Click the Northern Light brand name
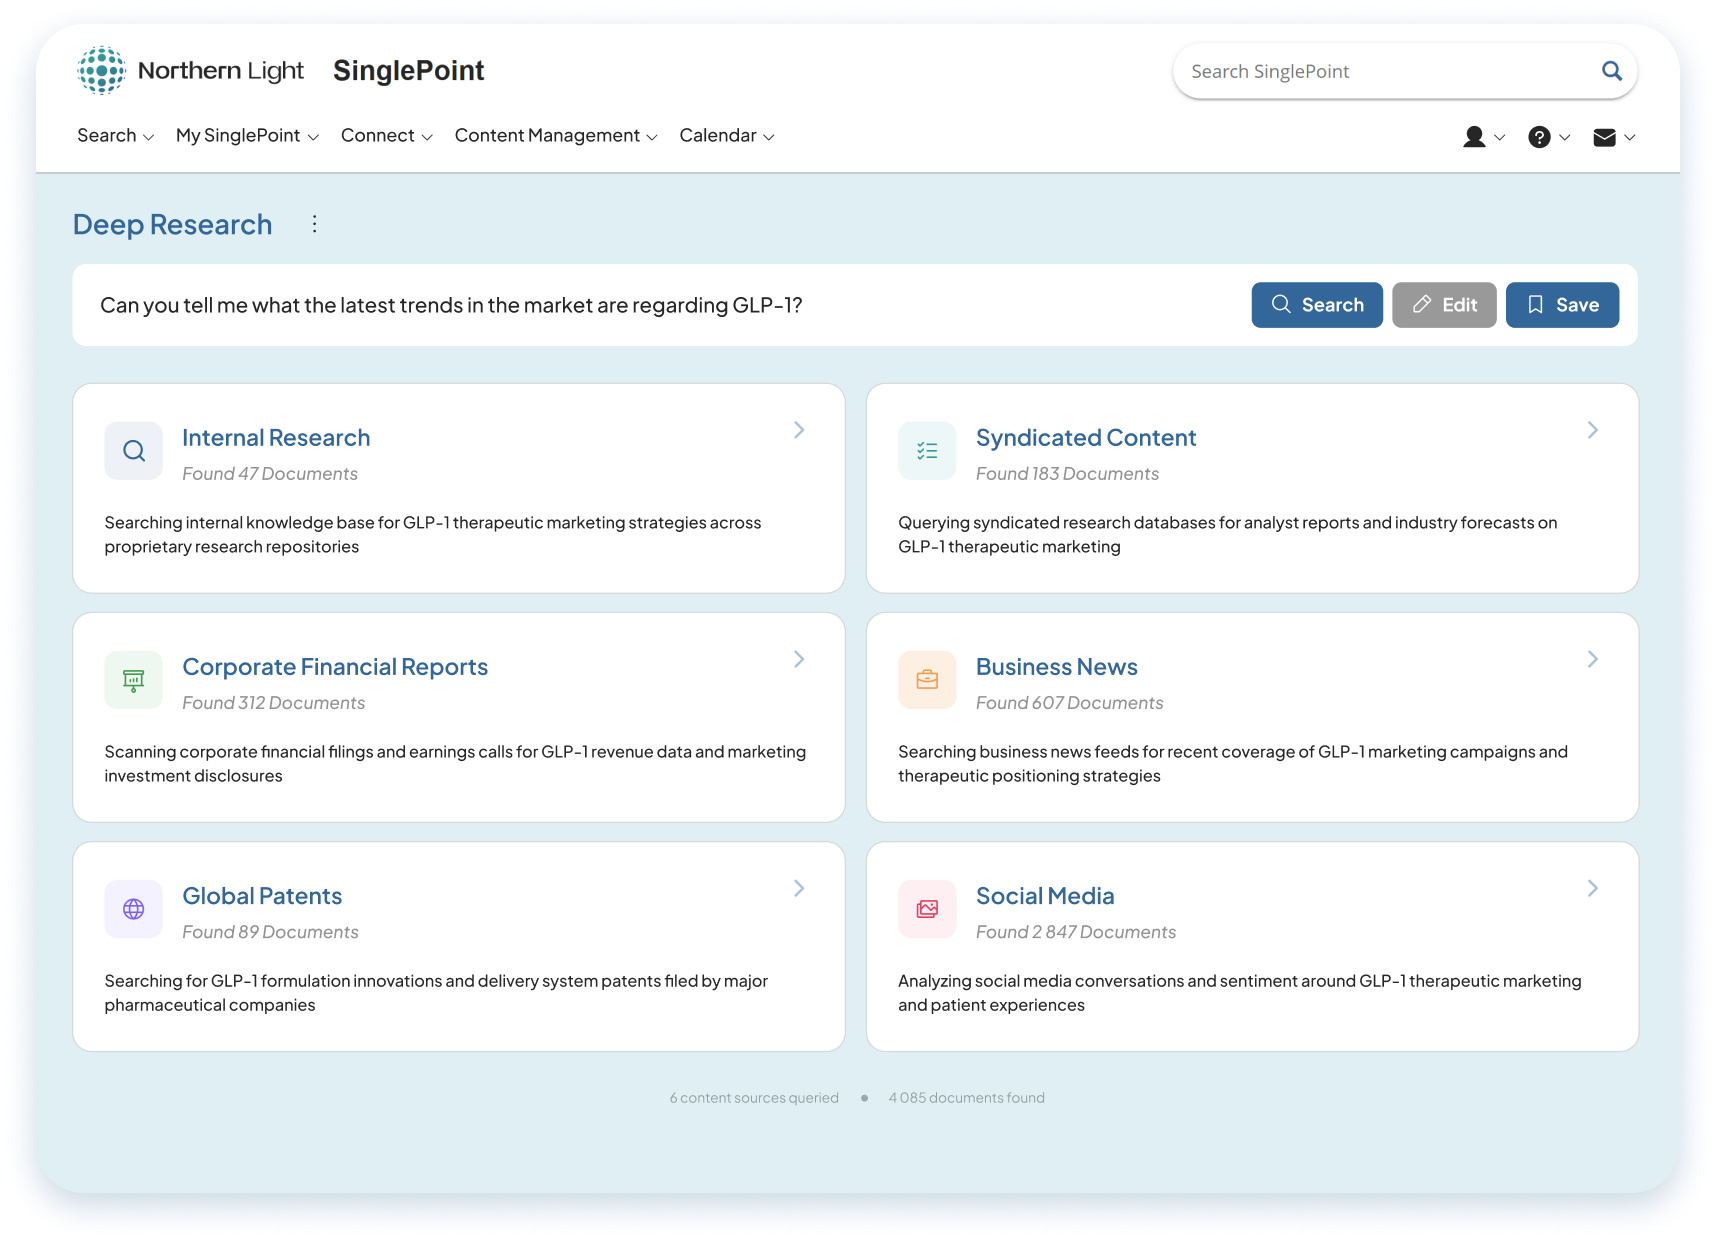This screenshot has width=1716, height=1242. point(221,70)
